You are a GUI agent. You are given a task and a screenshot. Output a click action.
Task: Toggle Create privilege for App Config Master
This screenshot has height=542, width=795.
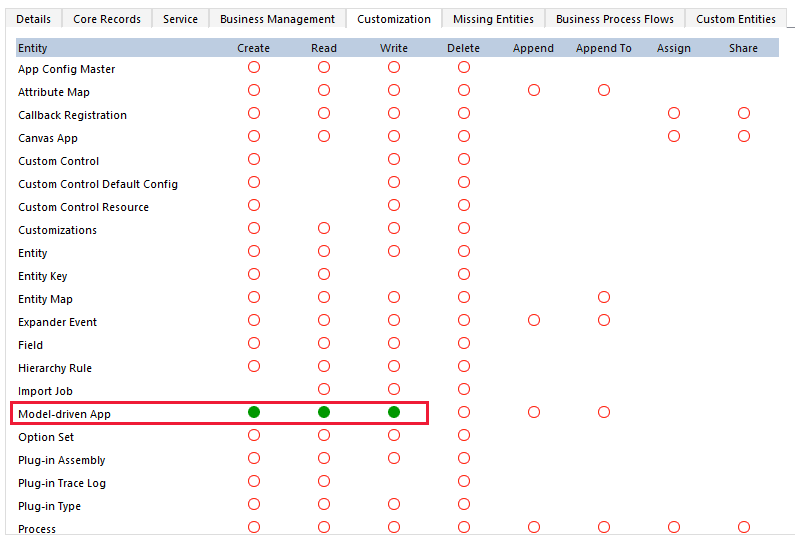(254, 67)
